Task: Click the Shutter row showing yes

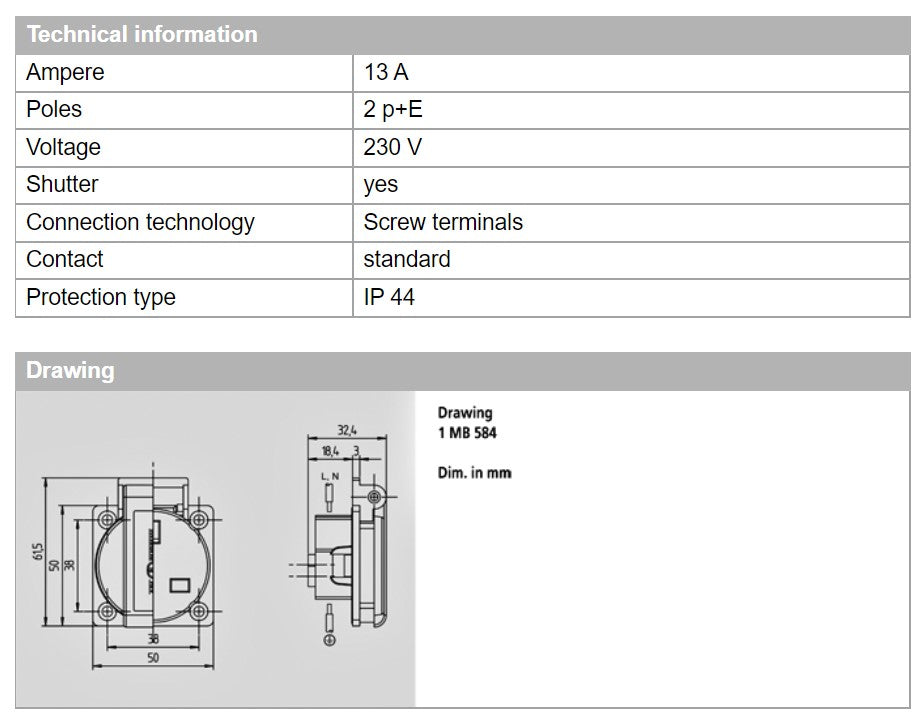Action: coord(380,184)
